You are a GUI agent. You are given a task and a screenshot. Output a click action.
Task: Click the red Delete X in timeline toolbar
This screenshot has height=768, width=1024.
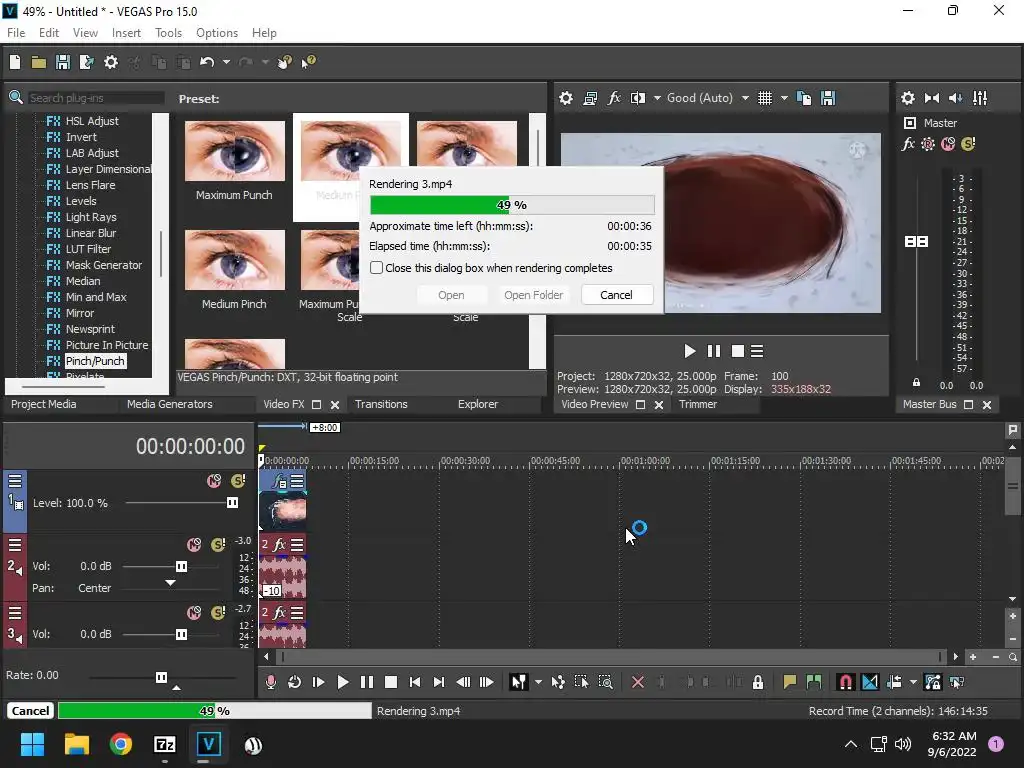coord(638,682)
